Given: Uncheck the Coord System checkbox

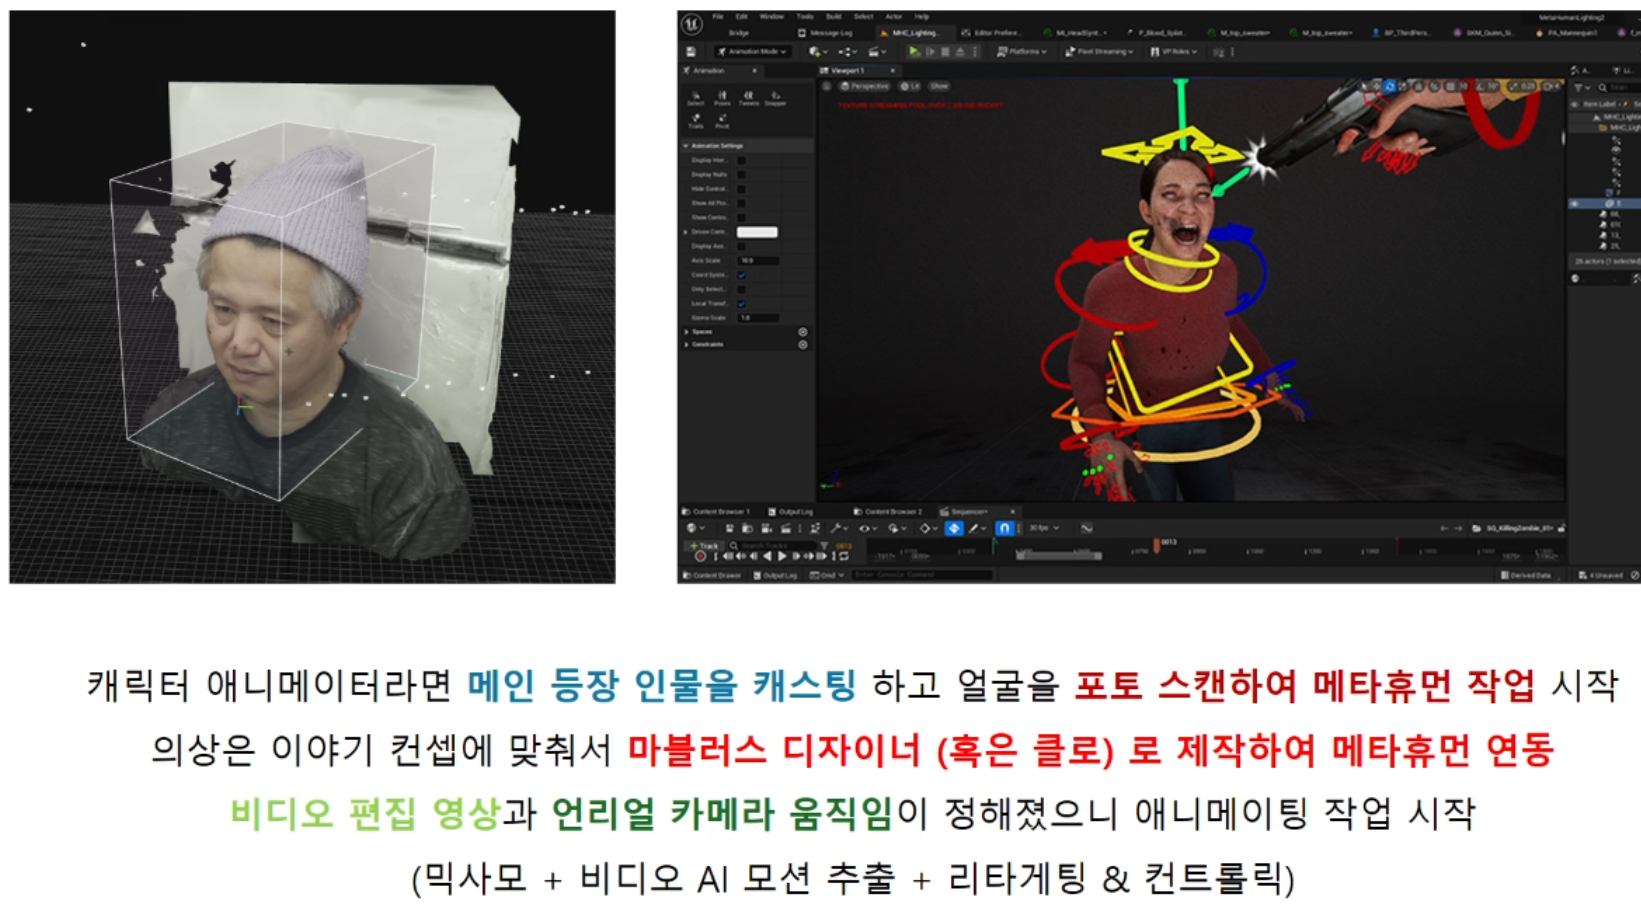Looking at the screenshot, I should (741, 275).
